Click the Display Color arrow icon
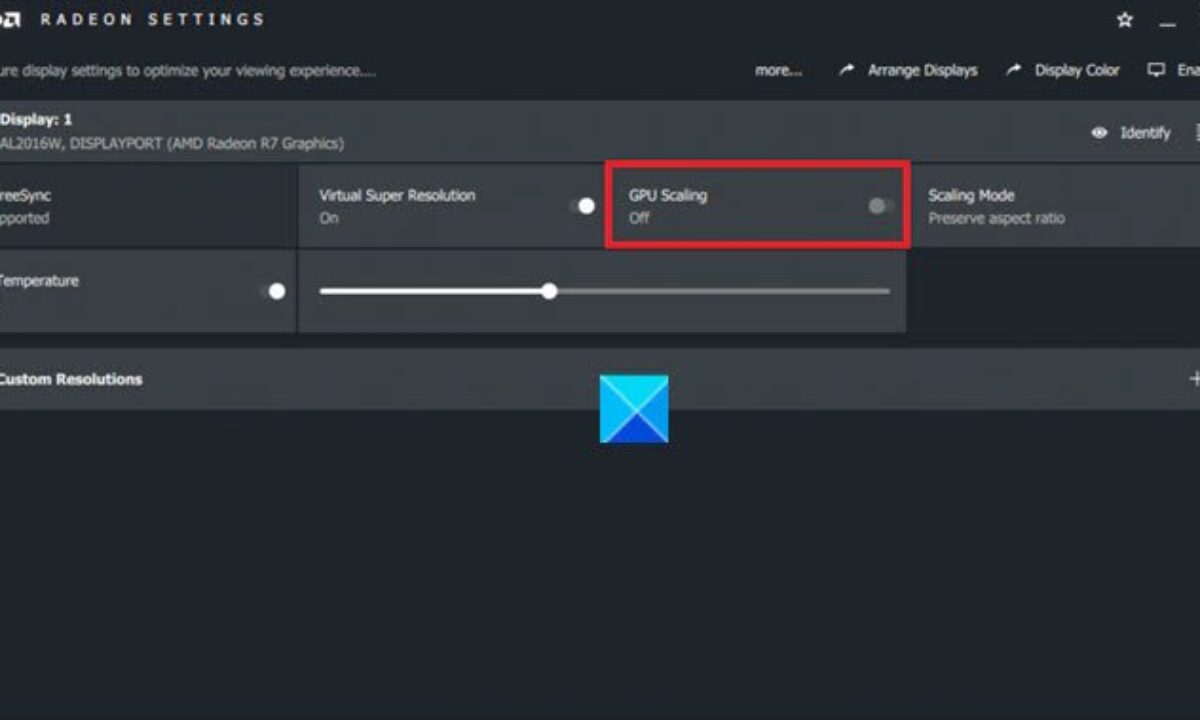 coord(1014,70)
